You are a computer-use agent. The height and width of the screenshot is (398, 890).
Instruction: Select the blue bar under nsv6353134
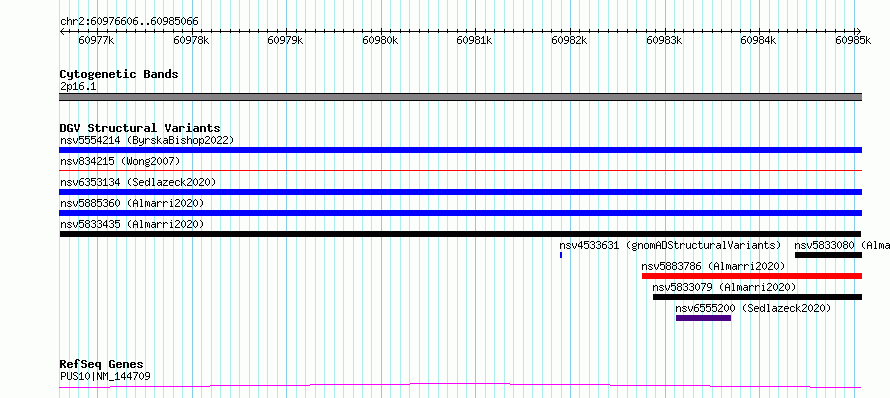[460, 192]
